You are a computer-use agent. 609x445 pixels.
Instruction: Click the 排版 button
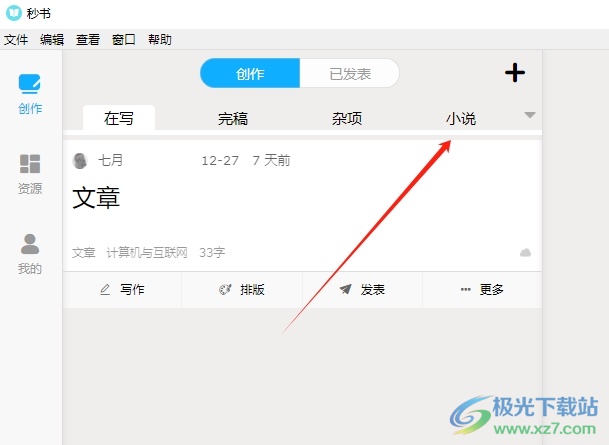(242, 290)
